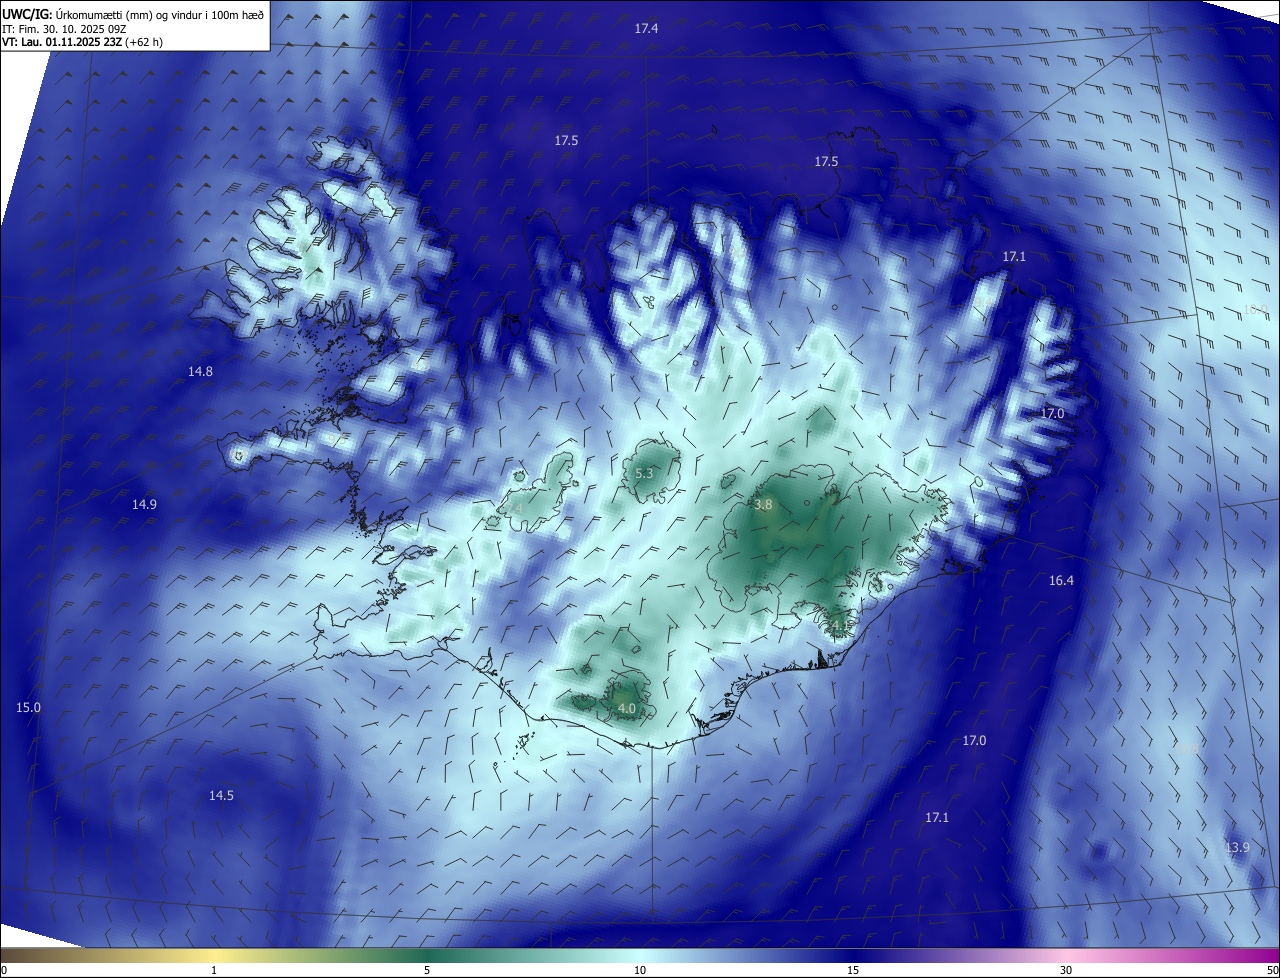Viewport: 1280px width, 978px height.
Task: Click the 15.0 value label on the map
Action: coord(28,707)
